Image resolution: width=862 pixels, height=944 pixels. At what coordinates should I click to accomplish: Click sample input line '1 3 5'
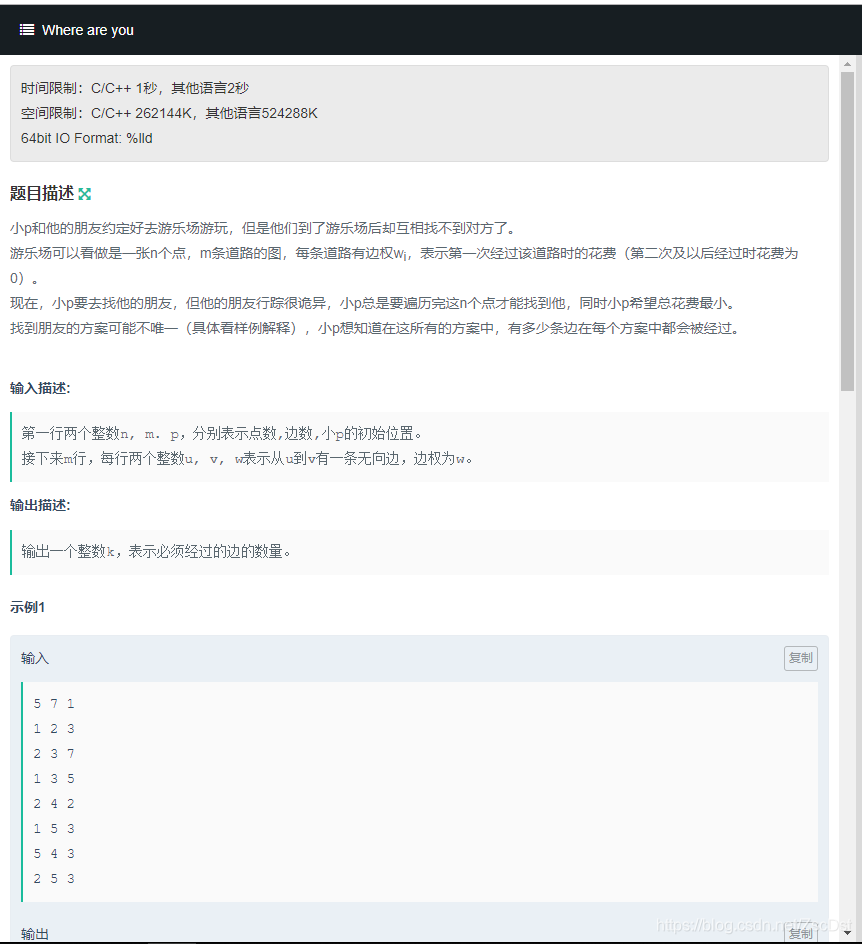pos(54,779)
